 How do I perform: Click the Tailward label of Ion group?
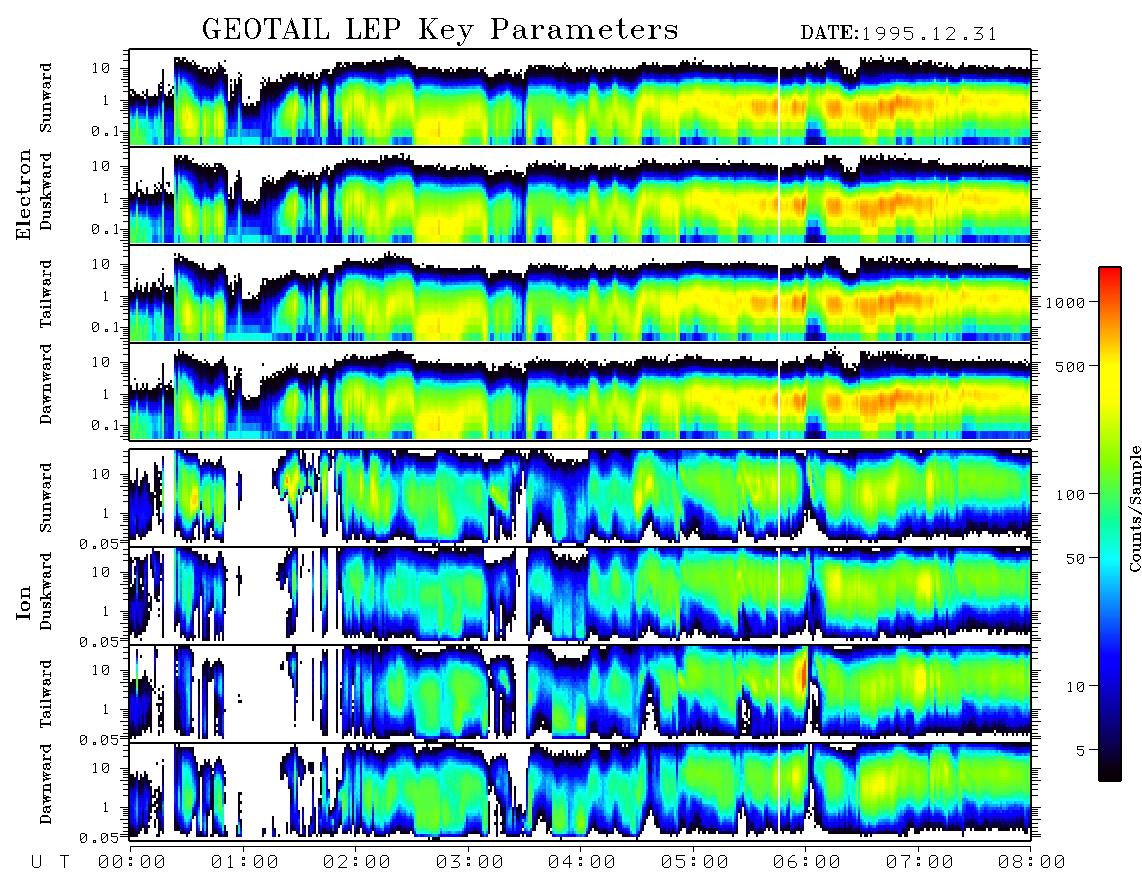tap(46, 694)
